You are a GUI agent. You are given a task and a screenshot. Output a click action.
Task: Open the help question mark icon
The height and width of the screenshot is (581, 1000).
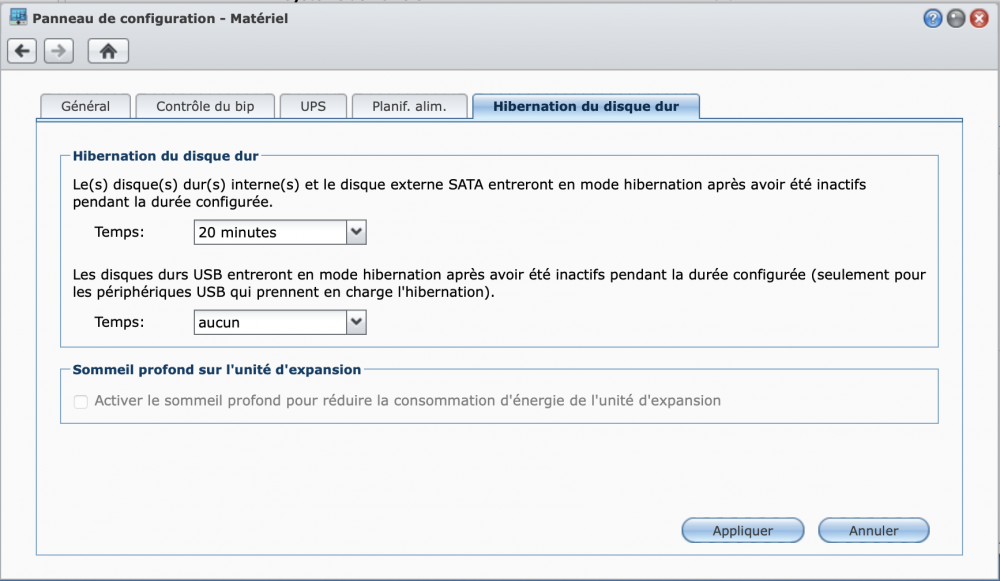[933, 18]
